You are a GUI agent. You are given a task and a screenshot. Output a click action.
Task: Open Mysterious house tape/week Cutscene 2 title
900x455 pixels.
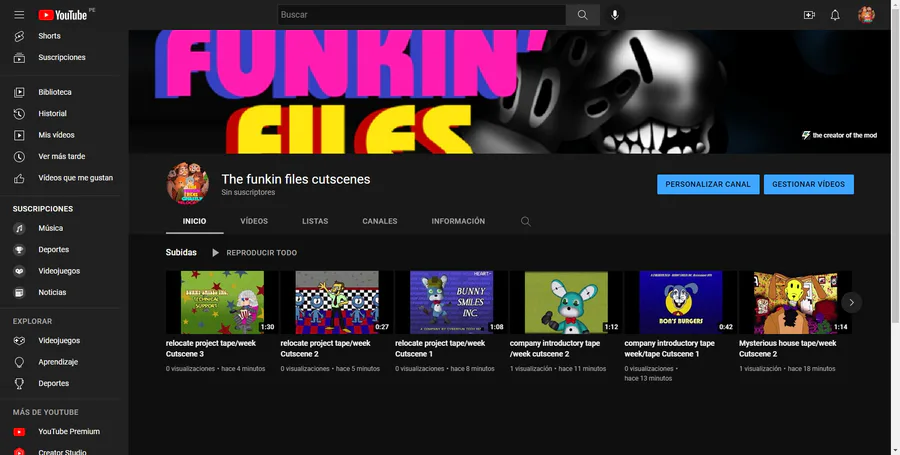788,348
